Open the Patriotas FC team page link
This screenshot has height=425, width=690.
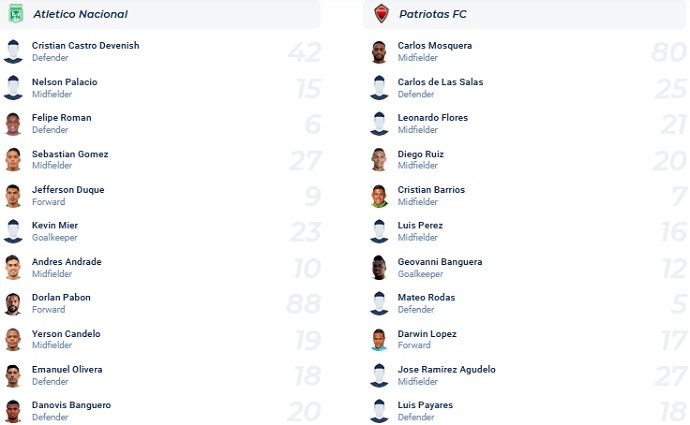pos(432,14)
